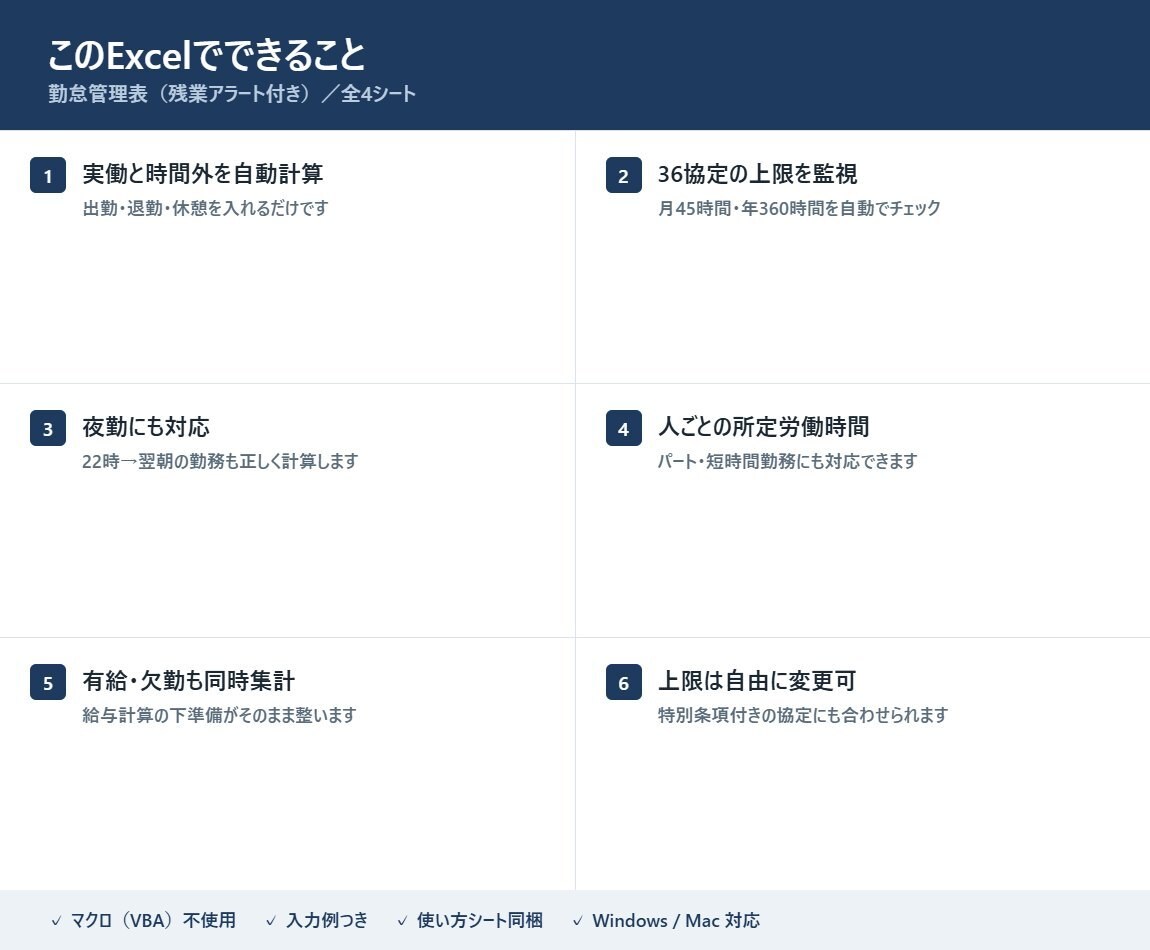Click the title このExcelでできること
The image size is (1150, 950).
[207, 55]
